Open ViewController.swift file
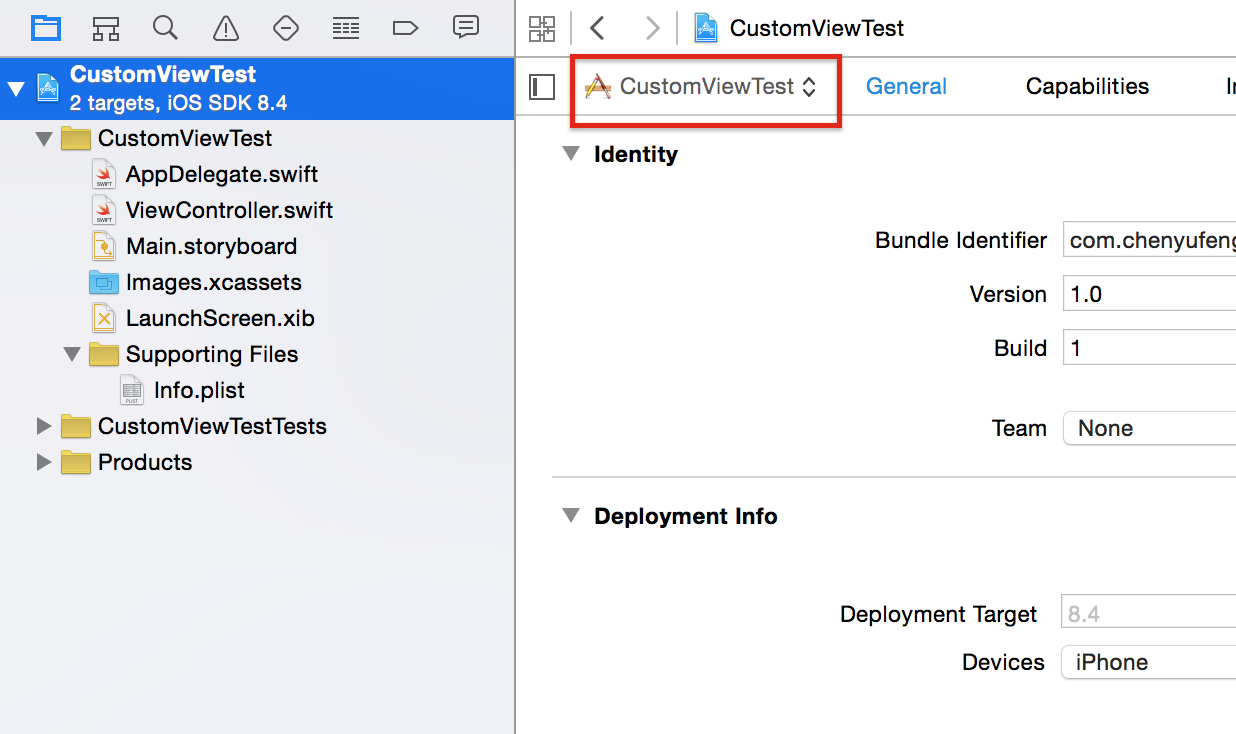This screenshot has width=1236, height=734. tap(229, 210)
